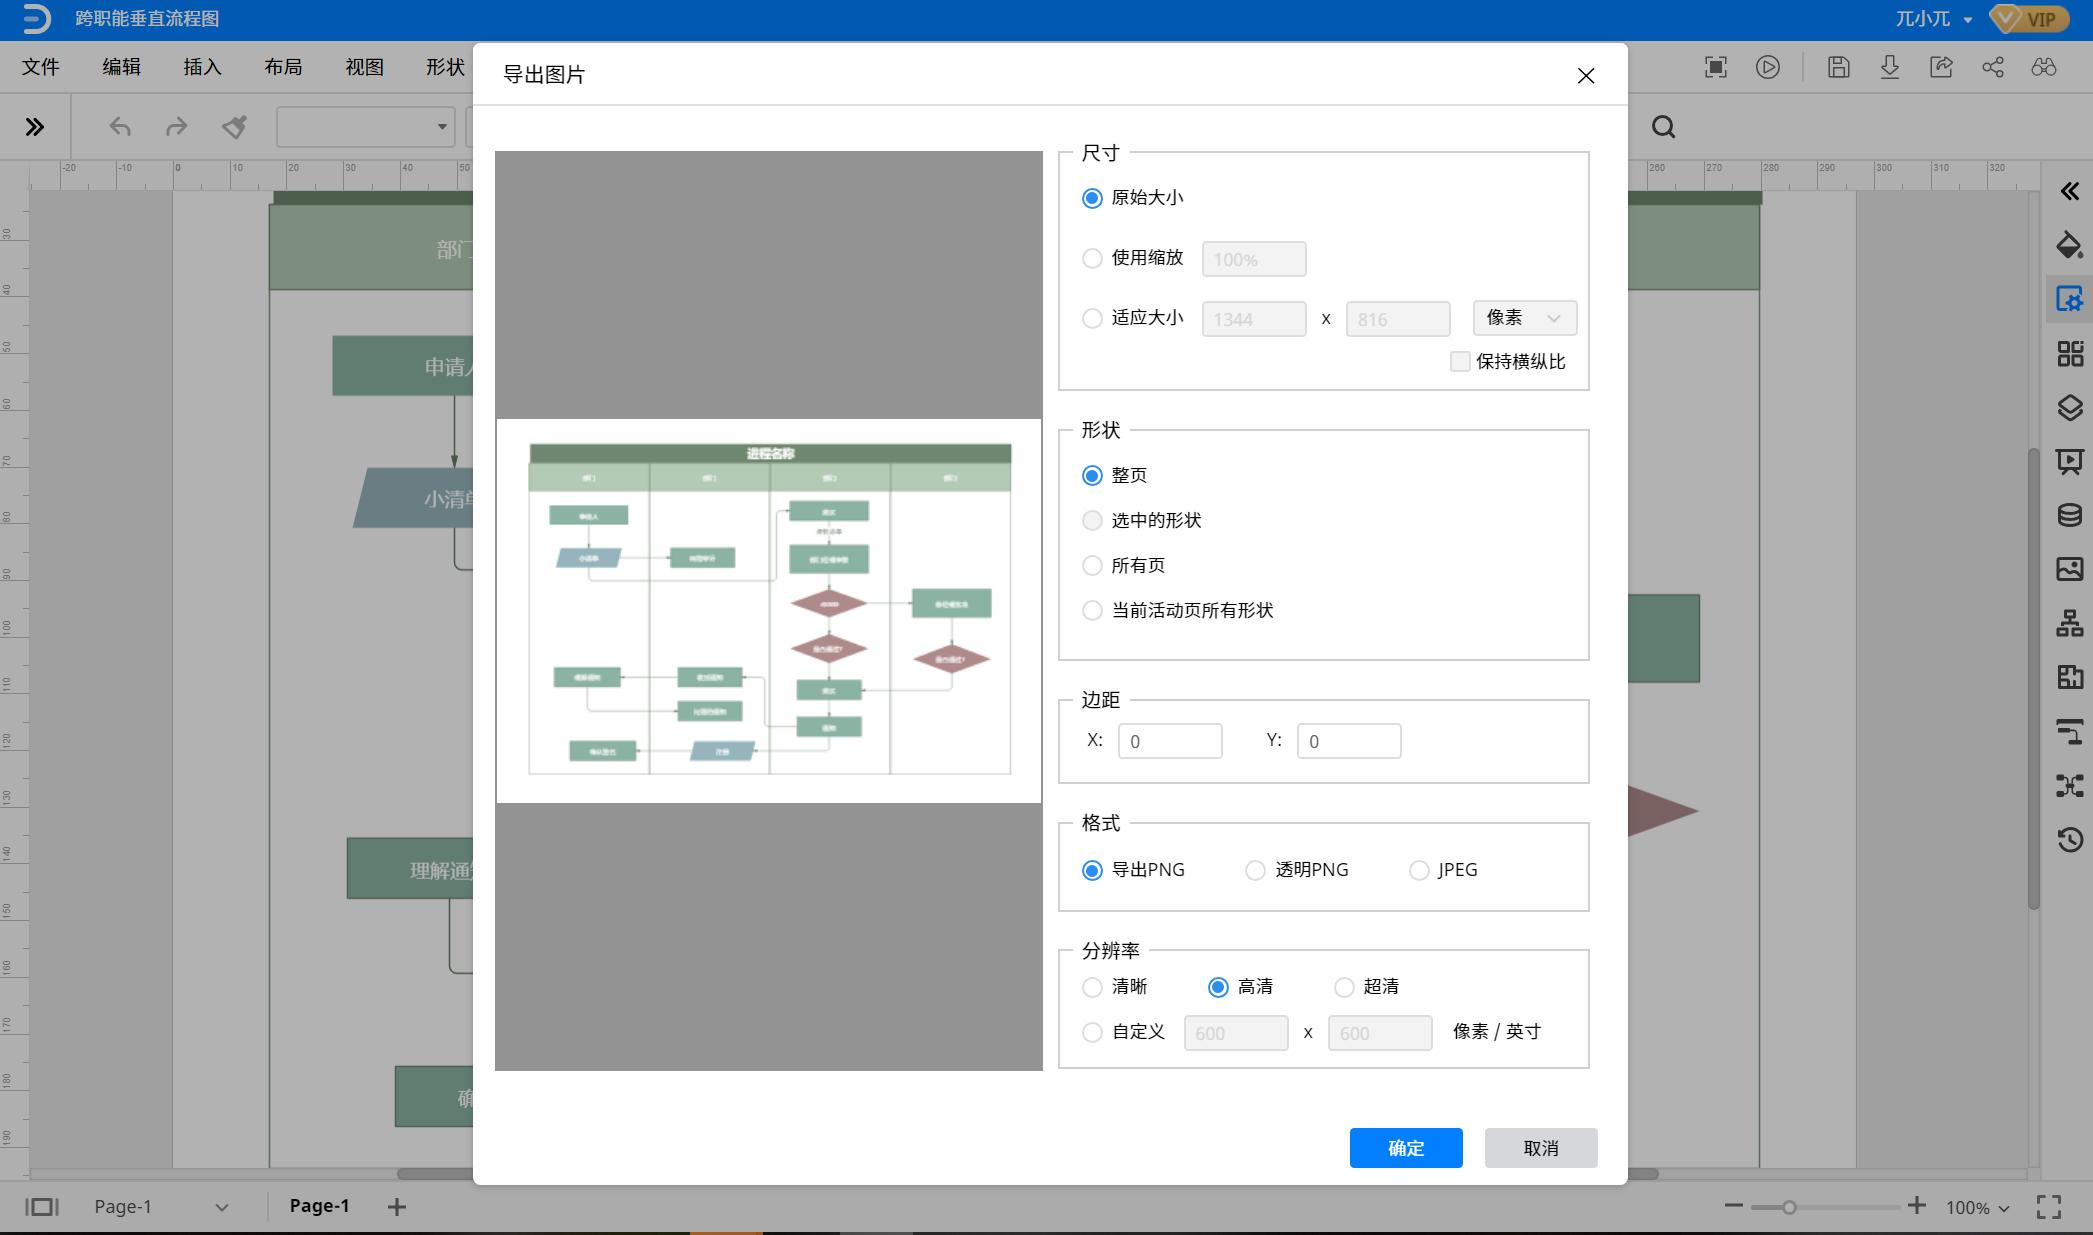Open the 视图 menu

click(363, 67)
